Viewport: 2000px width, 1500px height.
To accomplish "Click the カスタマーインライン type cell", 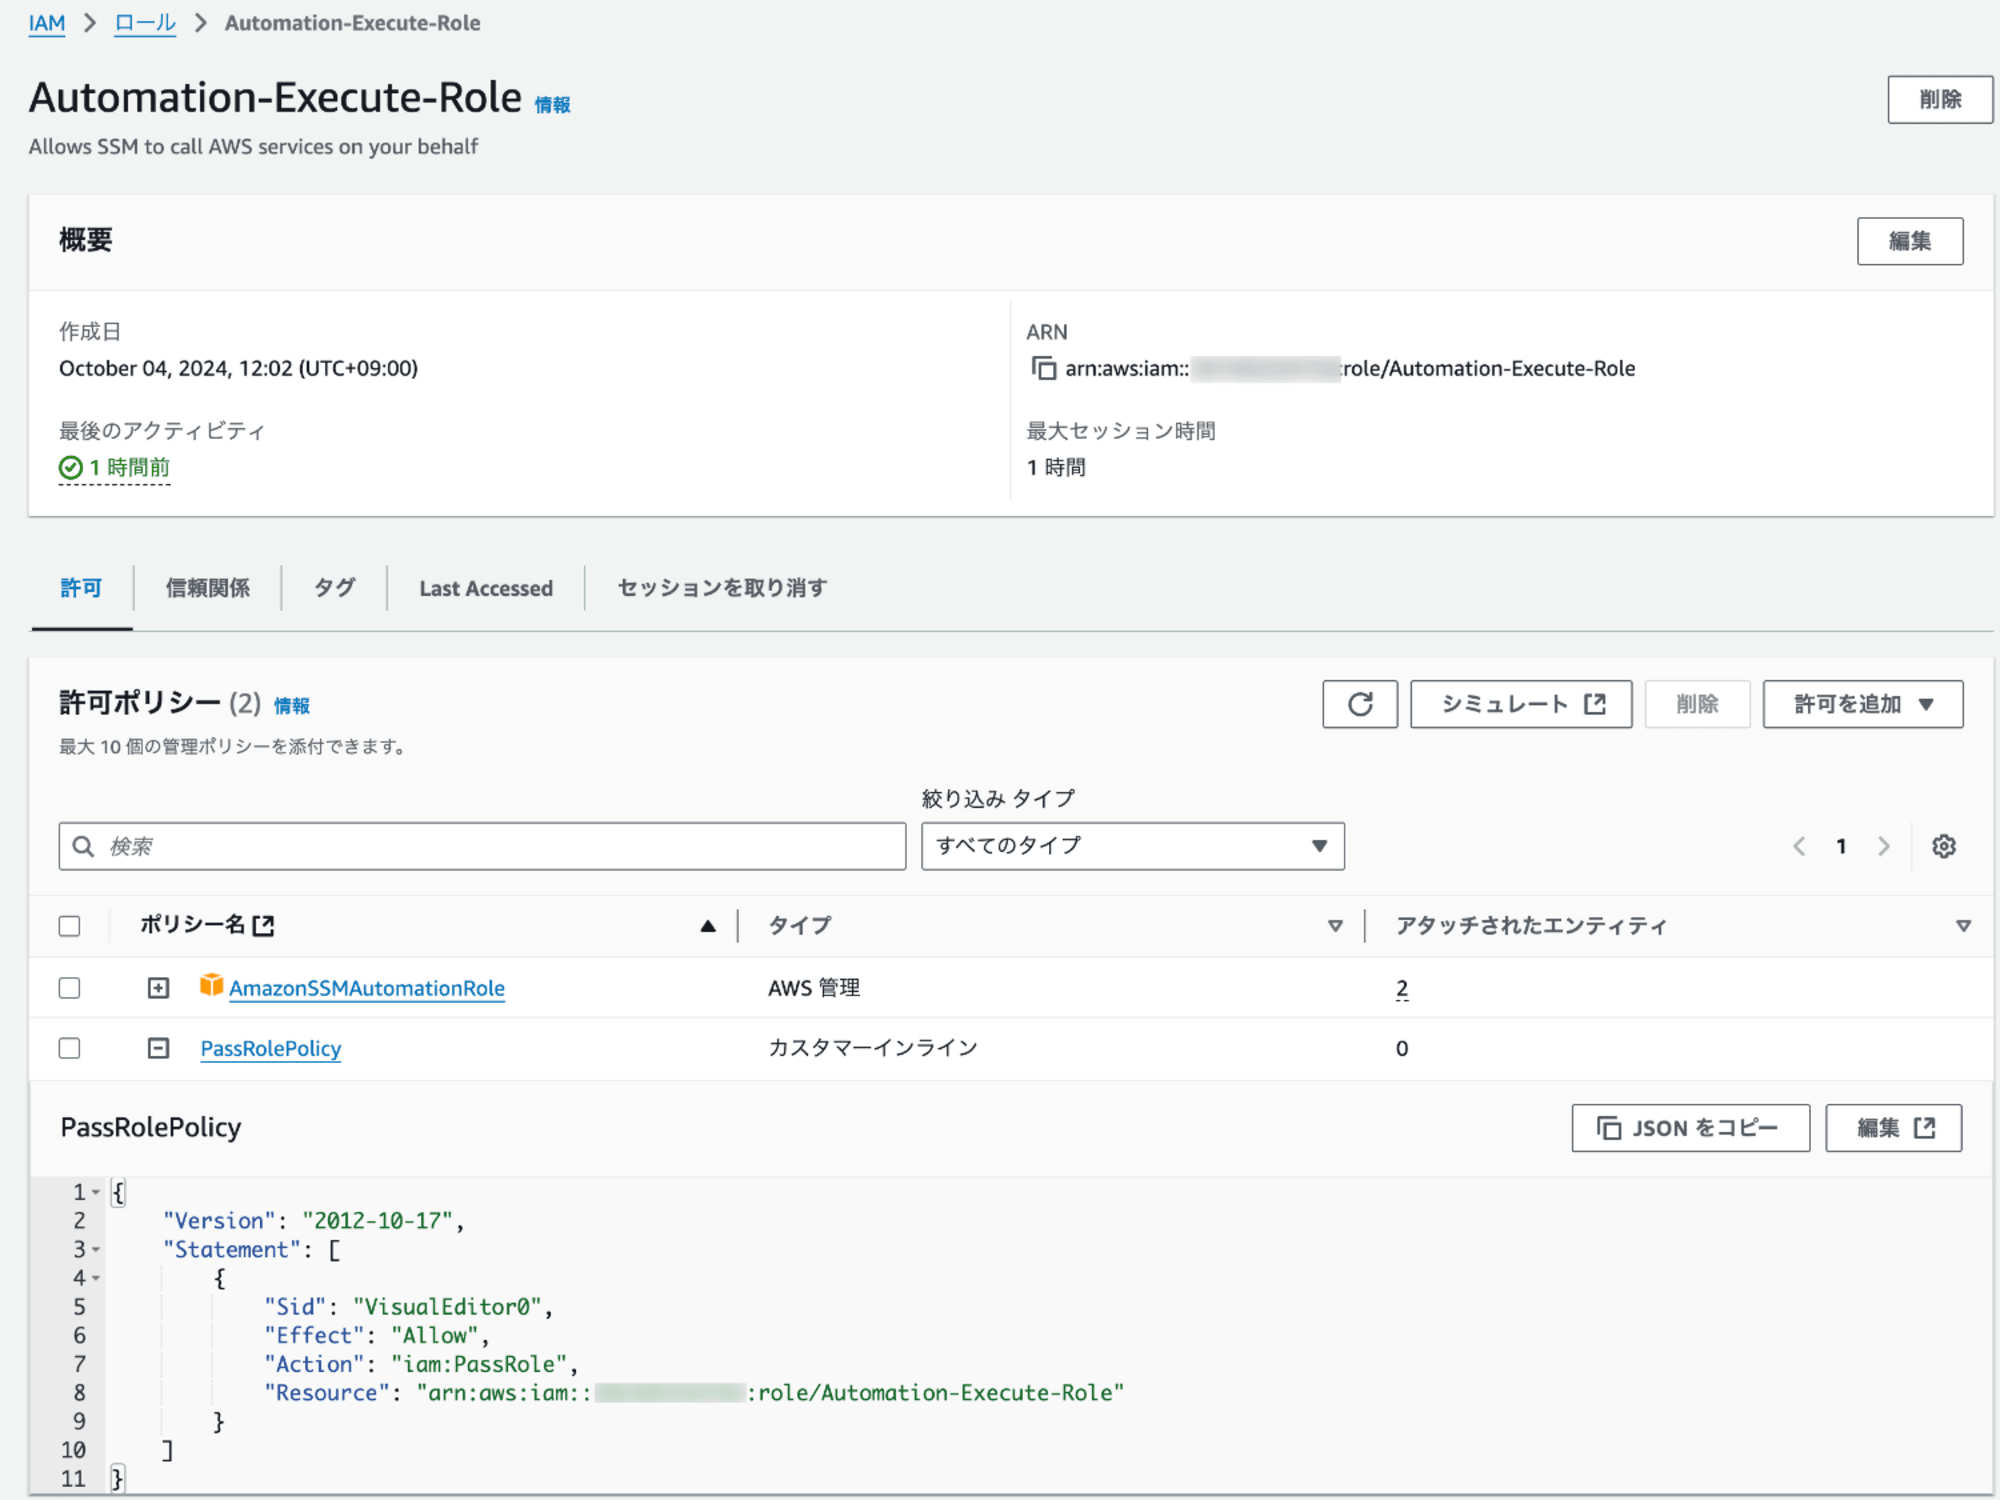I will click(872, 1048).
